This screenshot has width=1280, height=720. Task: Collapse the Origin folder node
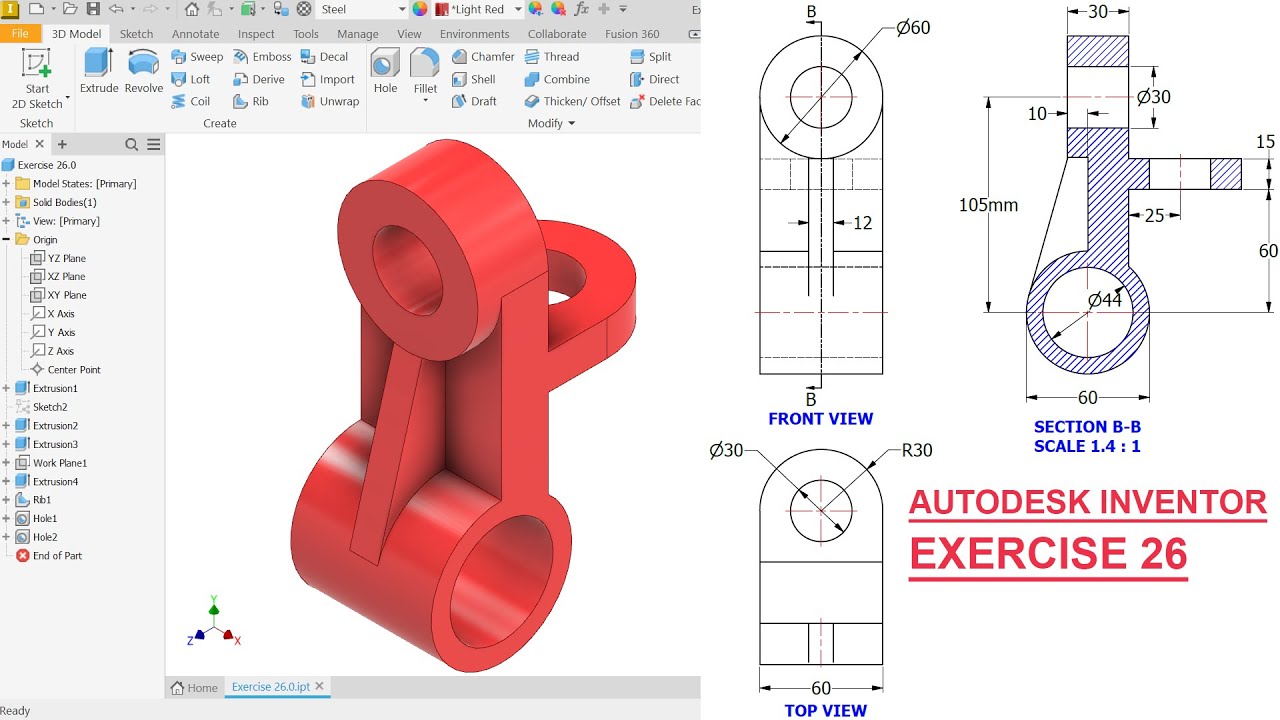tap(7, 240)
